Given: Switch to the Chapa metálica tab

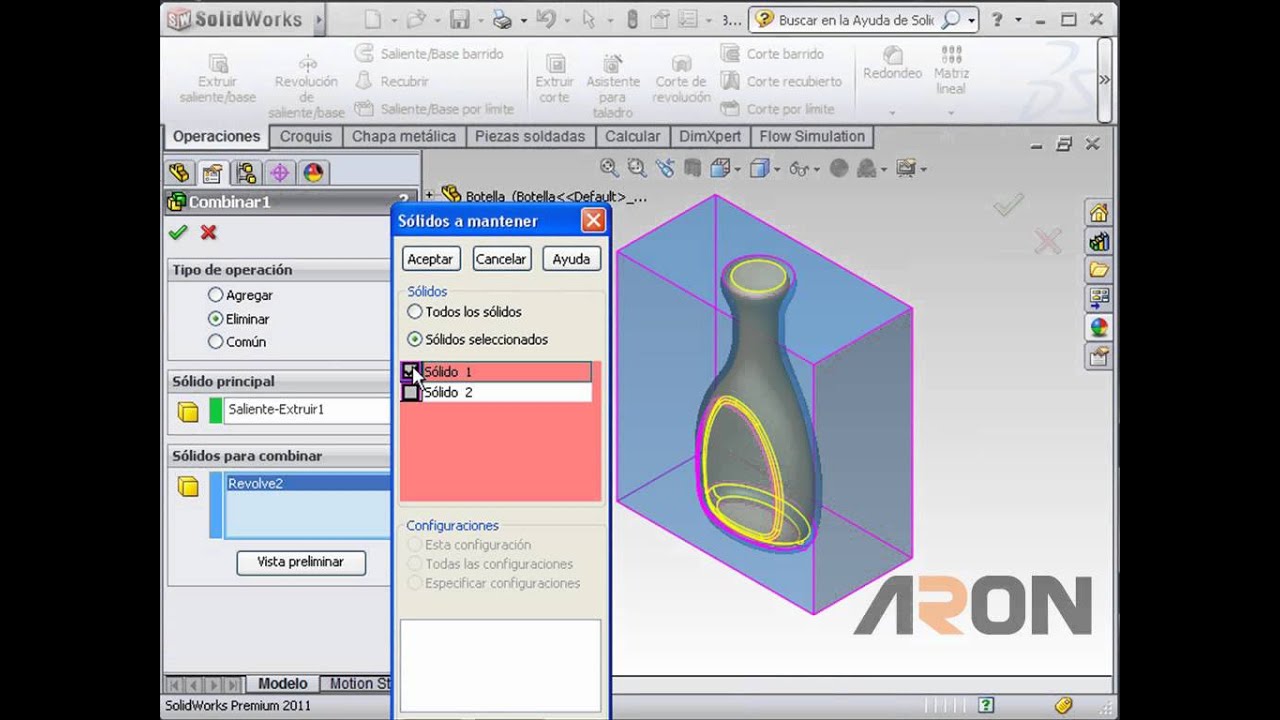Looking at the screenshot, I should pyautogui.click(x=404, y=136).
